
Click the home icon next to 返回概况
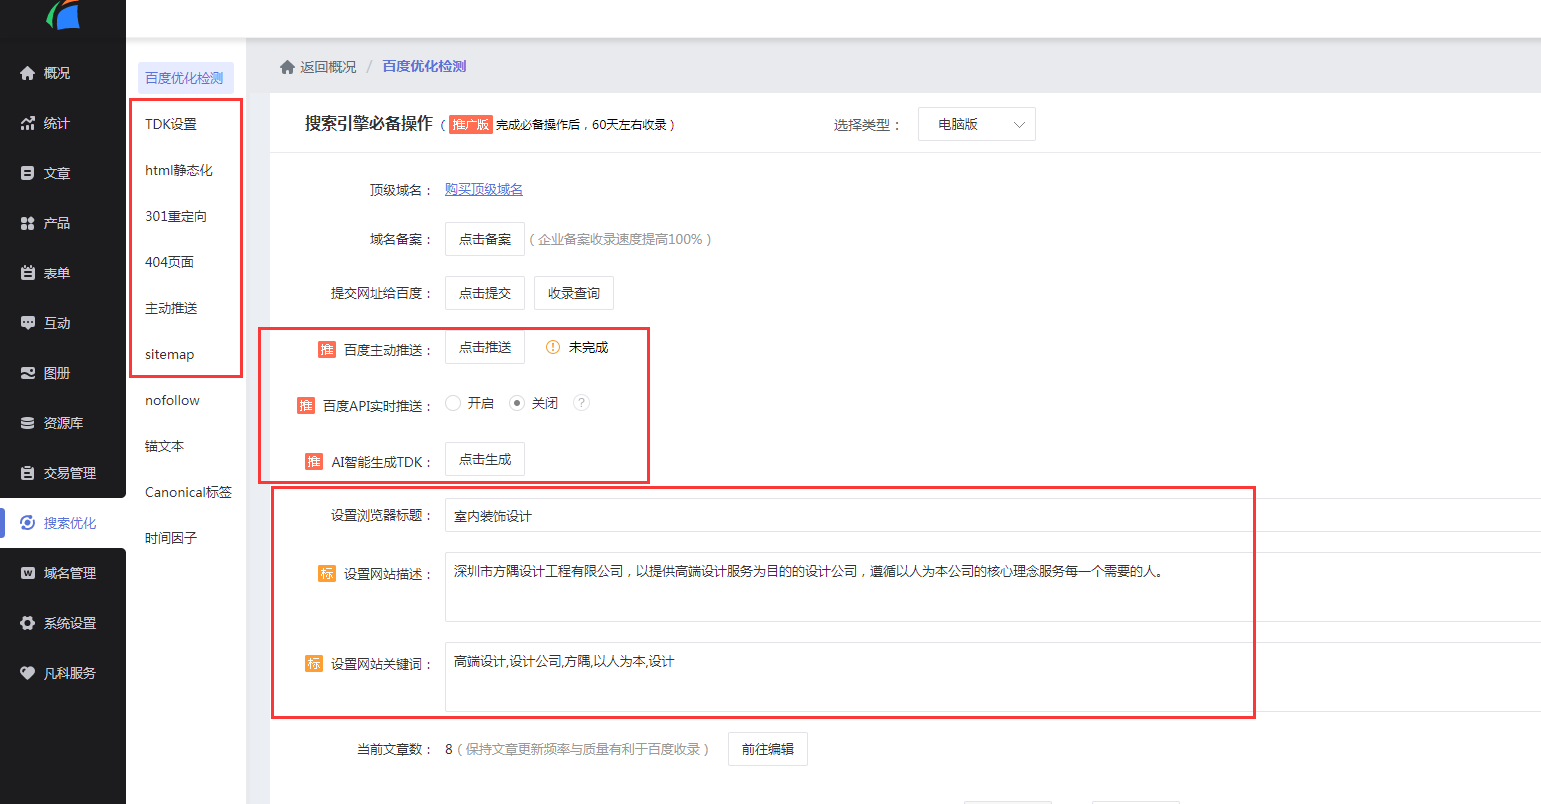[287, 67]
